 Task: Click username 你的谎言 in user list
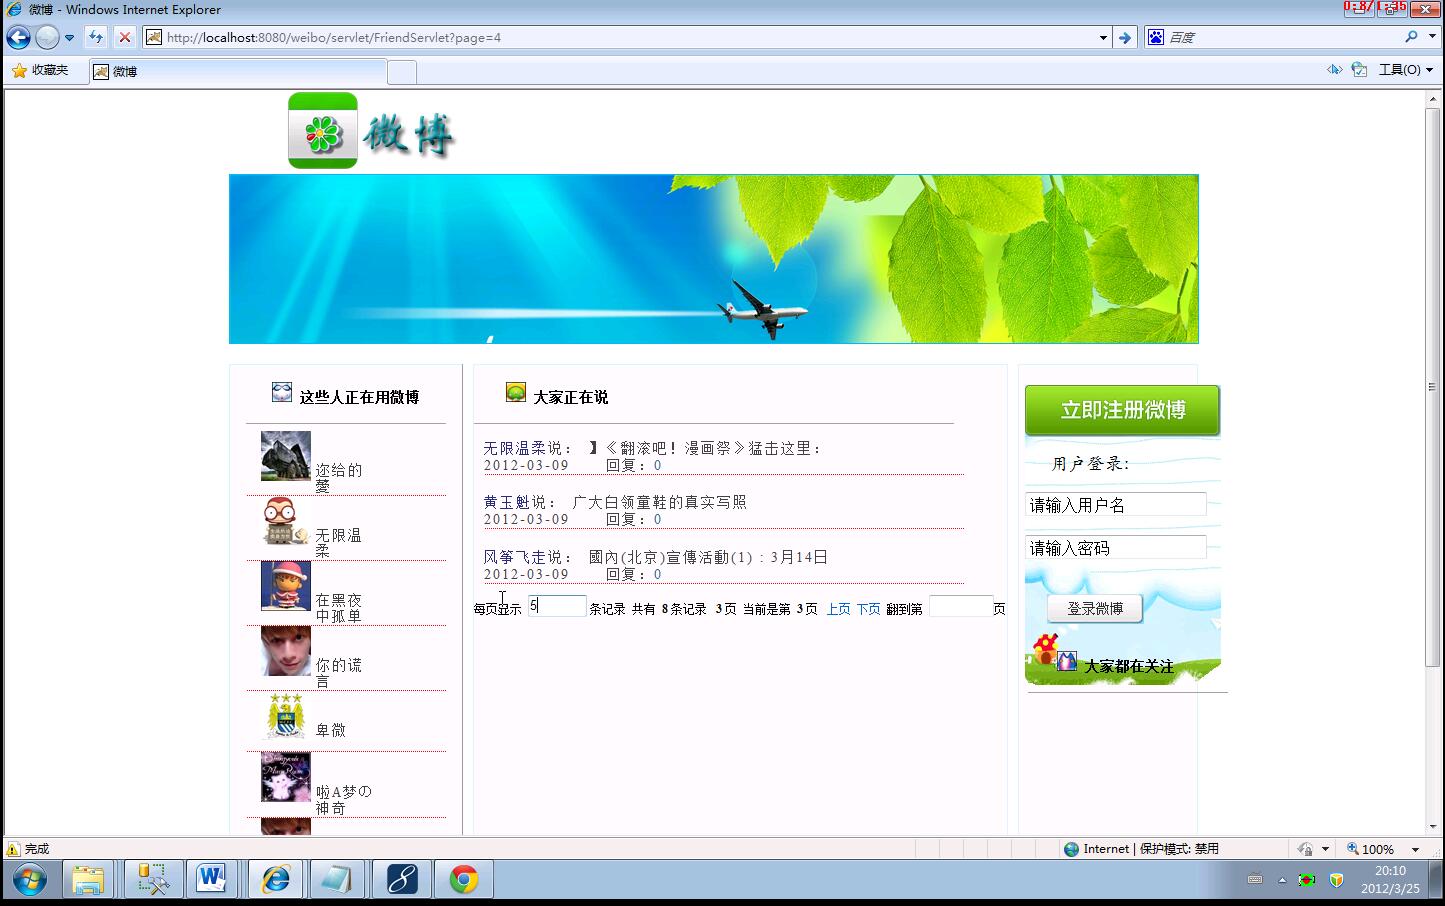pos(339,673)
